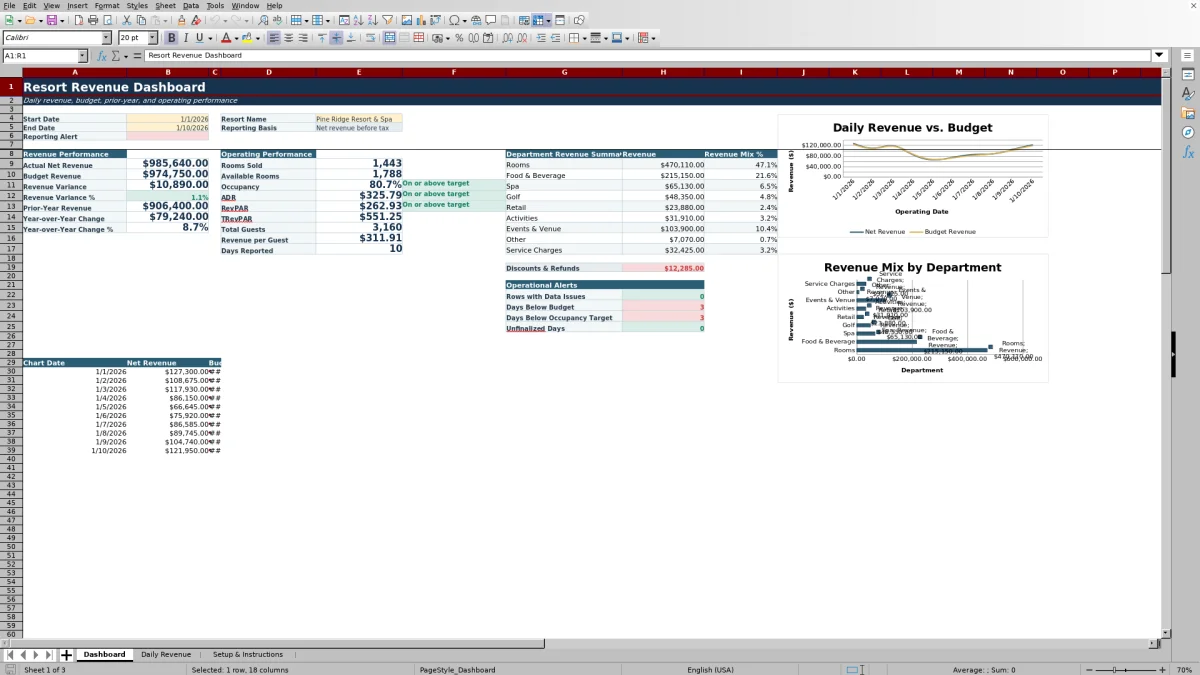Click the Center Horizontally icon
This screenshot has width=1200, height=675.
288,38
